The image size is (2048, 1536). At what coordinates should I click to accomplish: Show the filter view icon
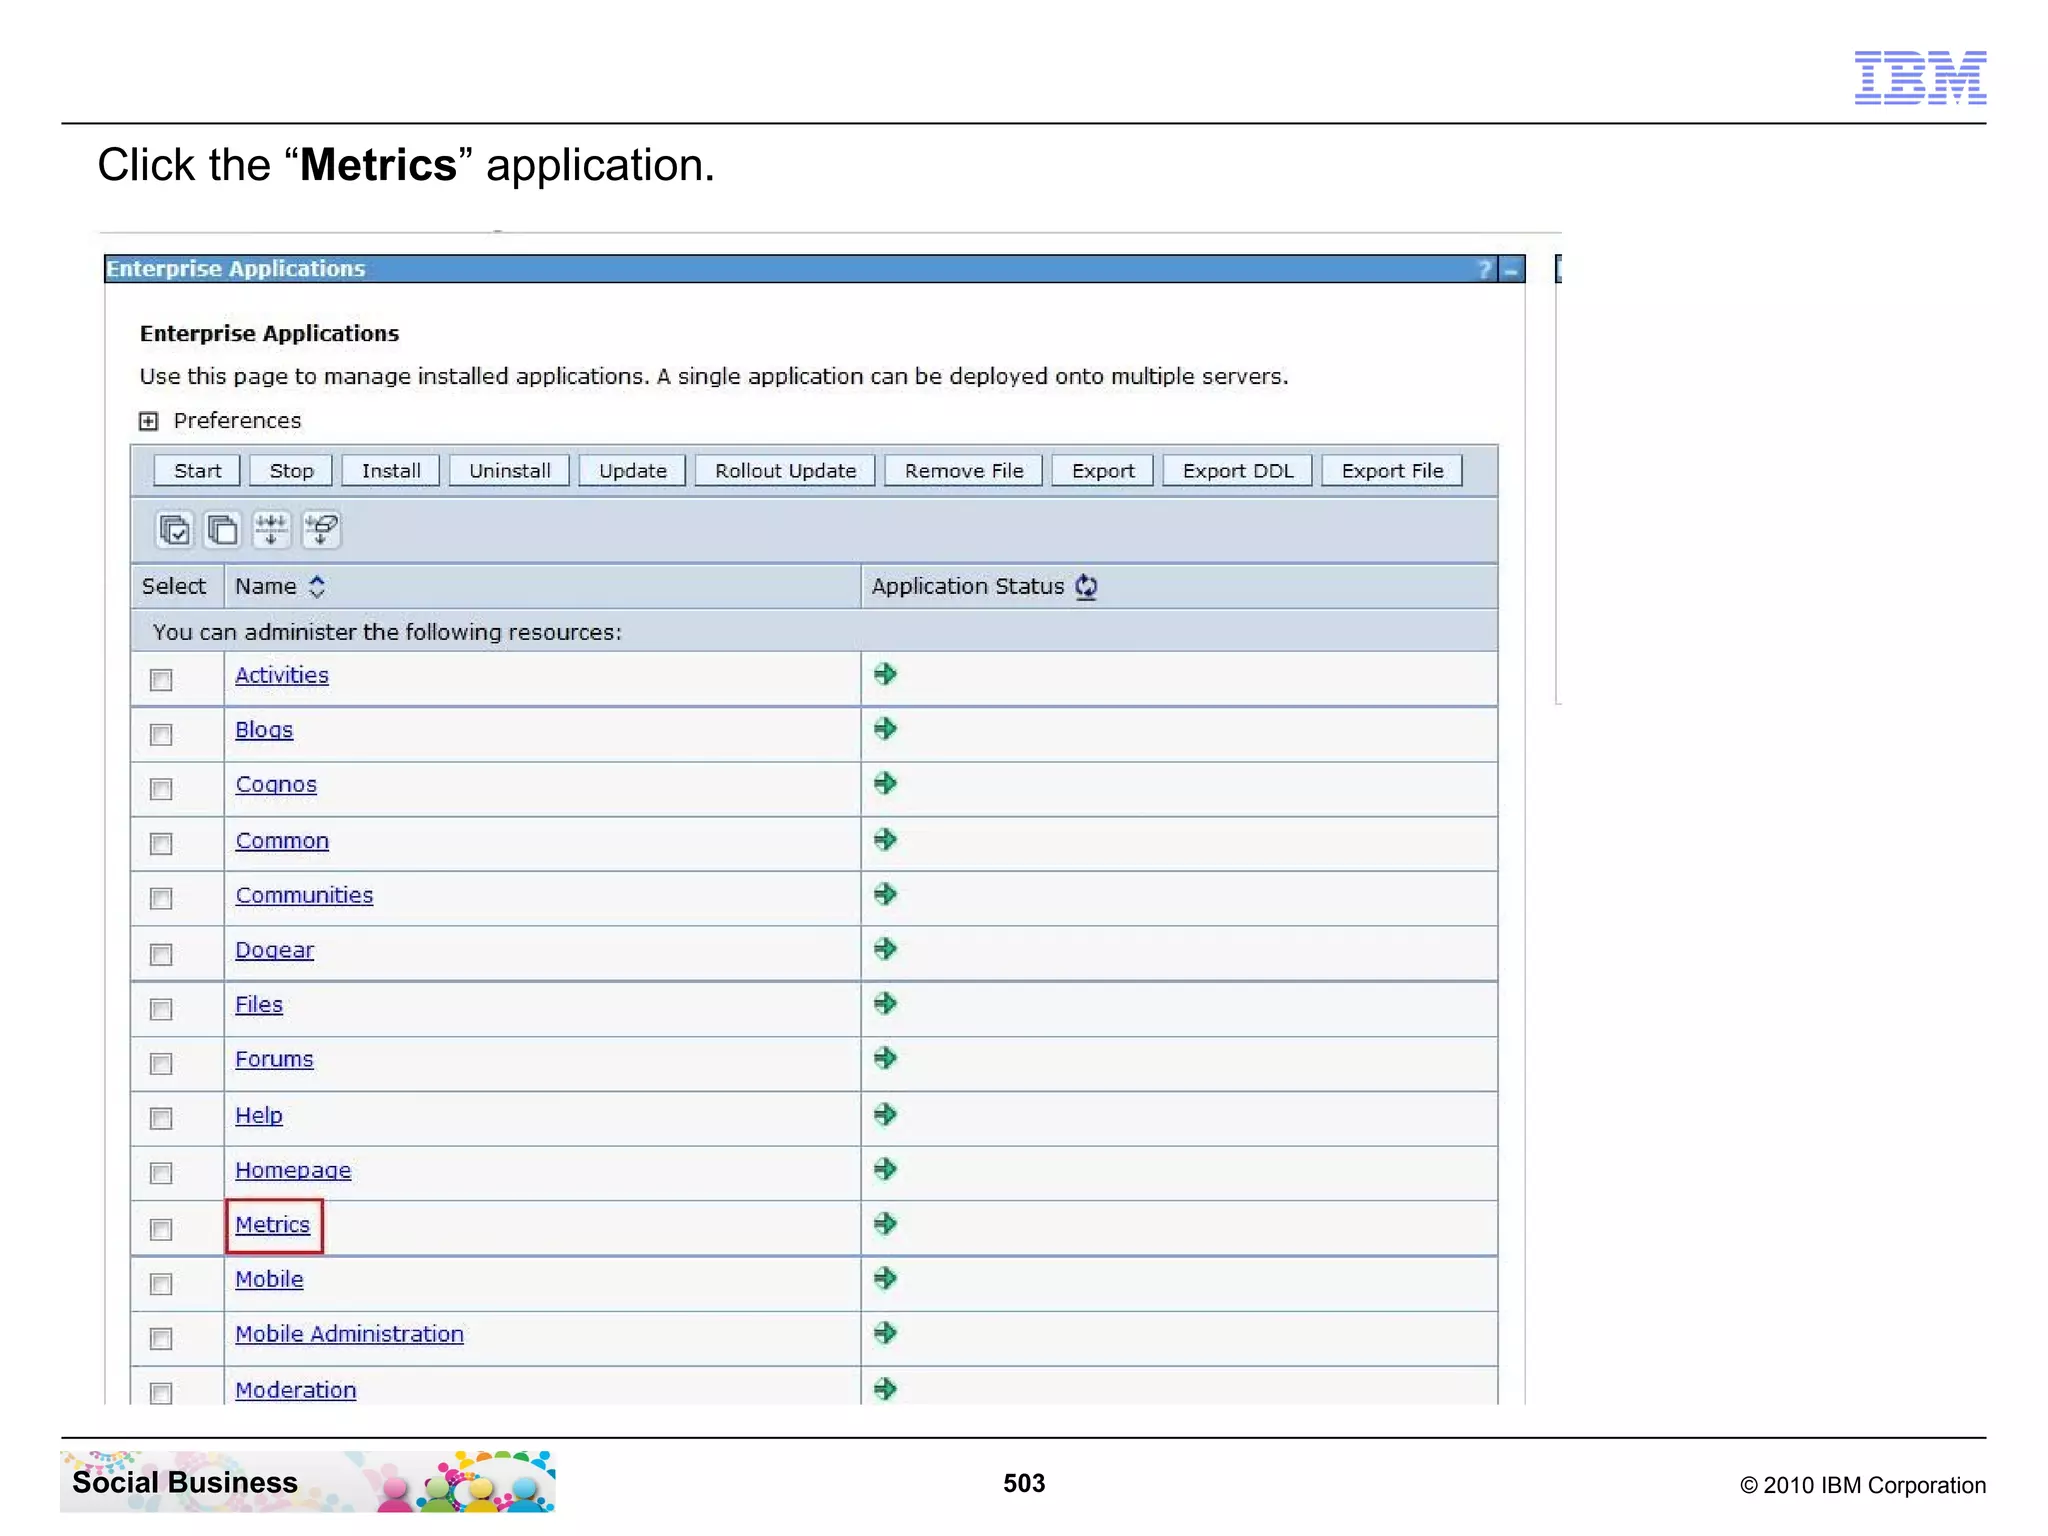coord(271,529)
